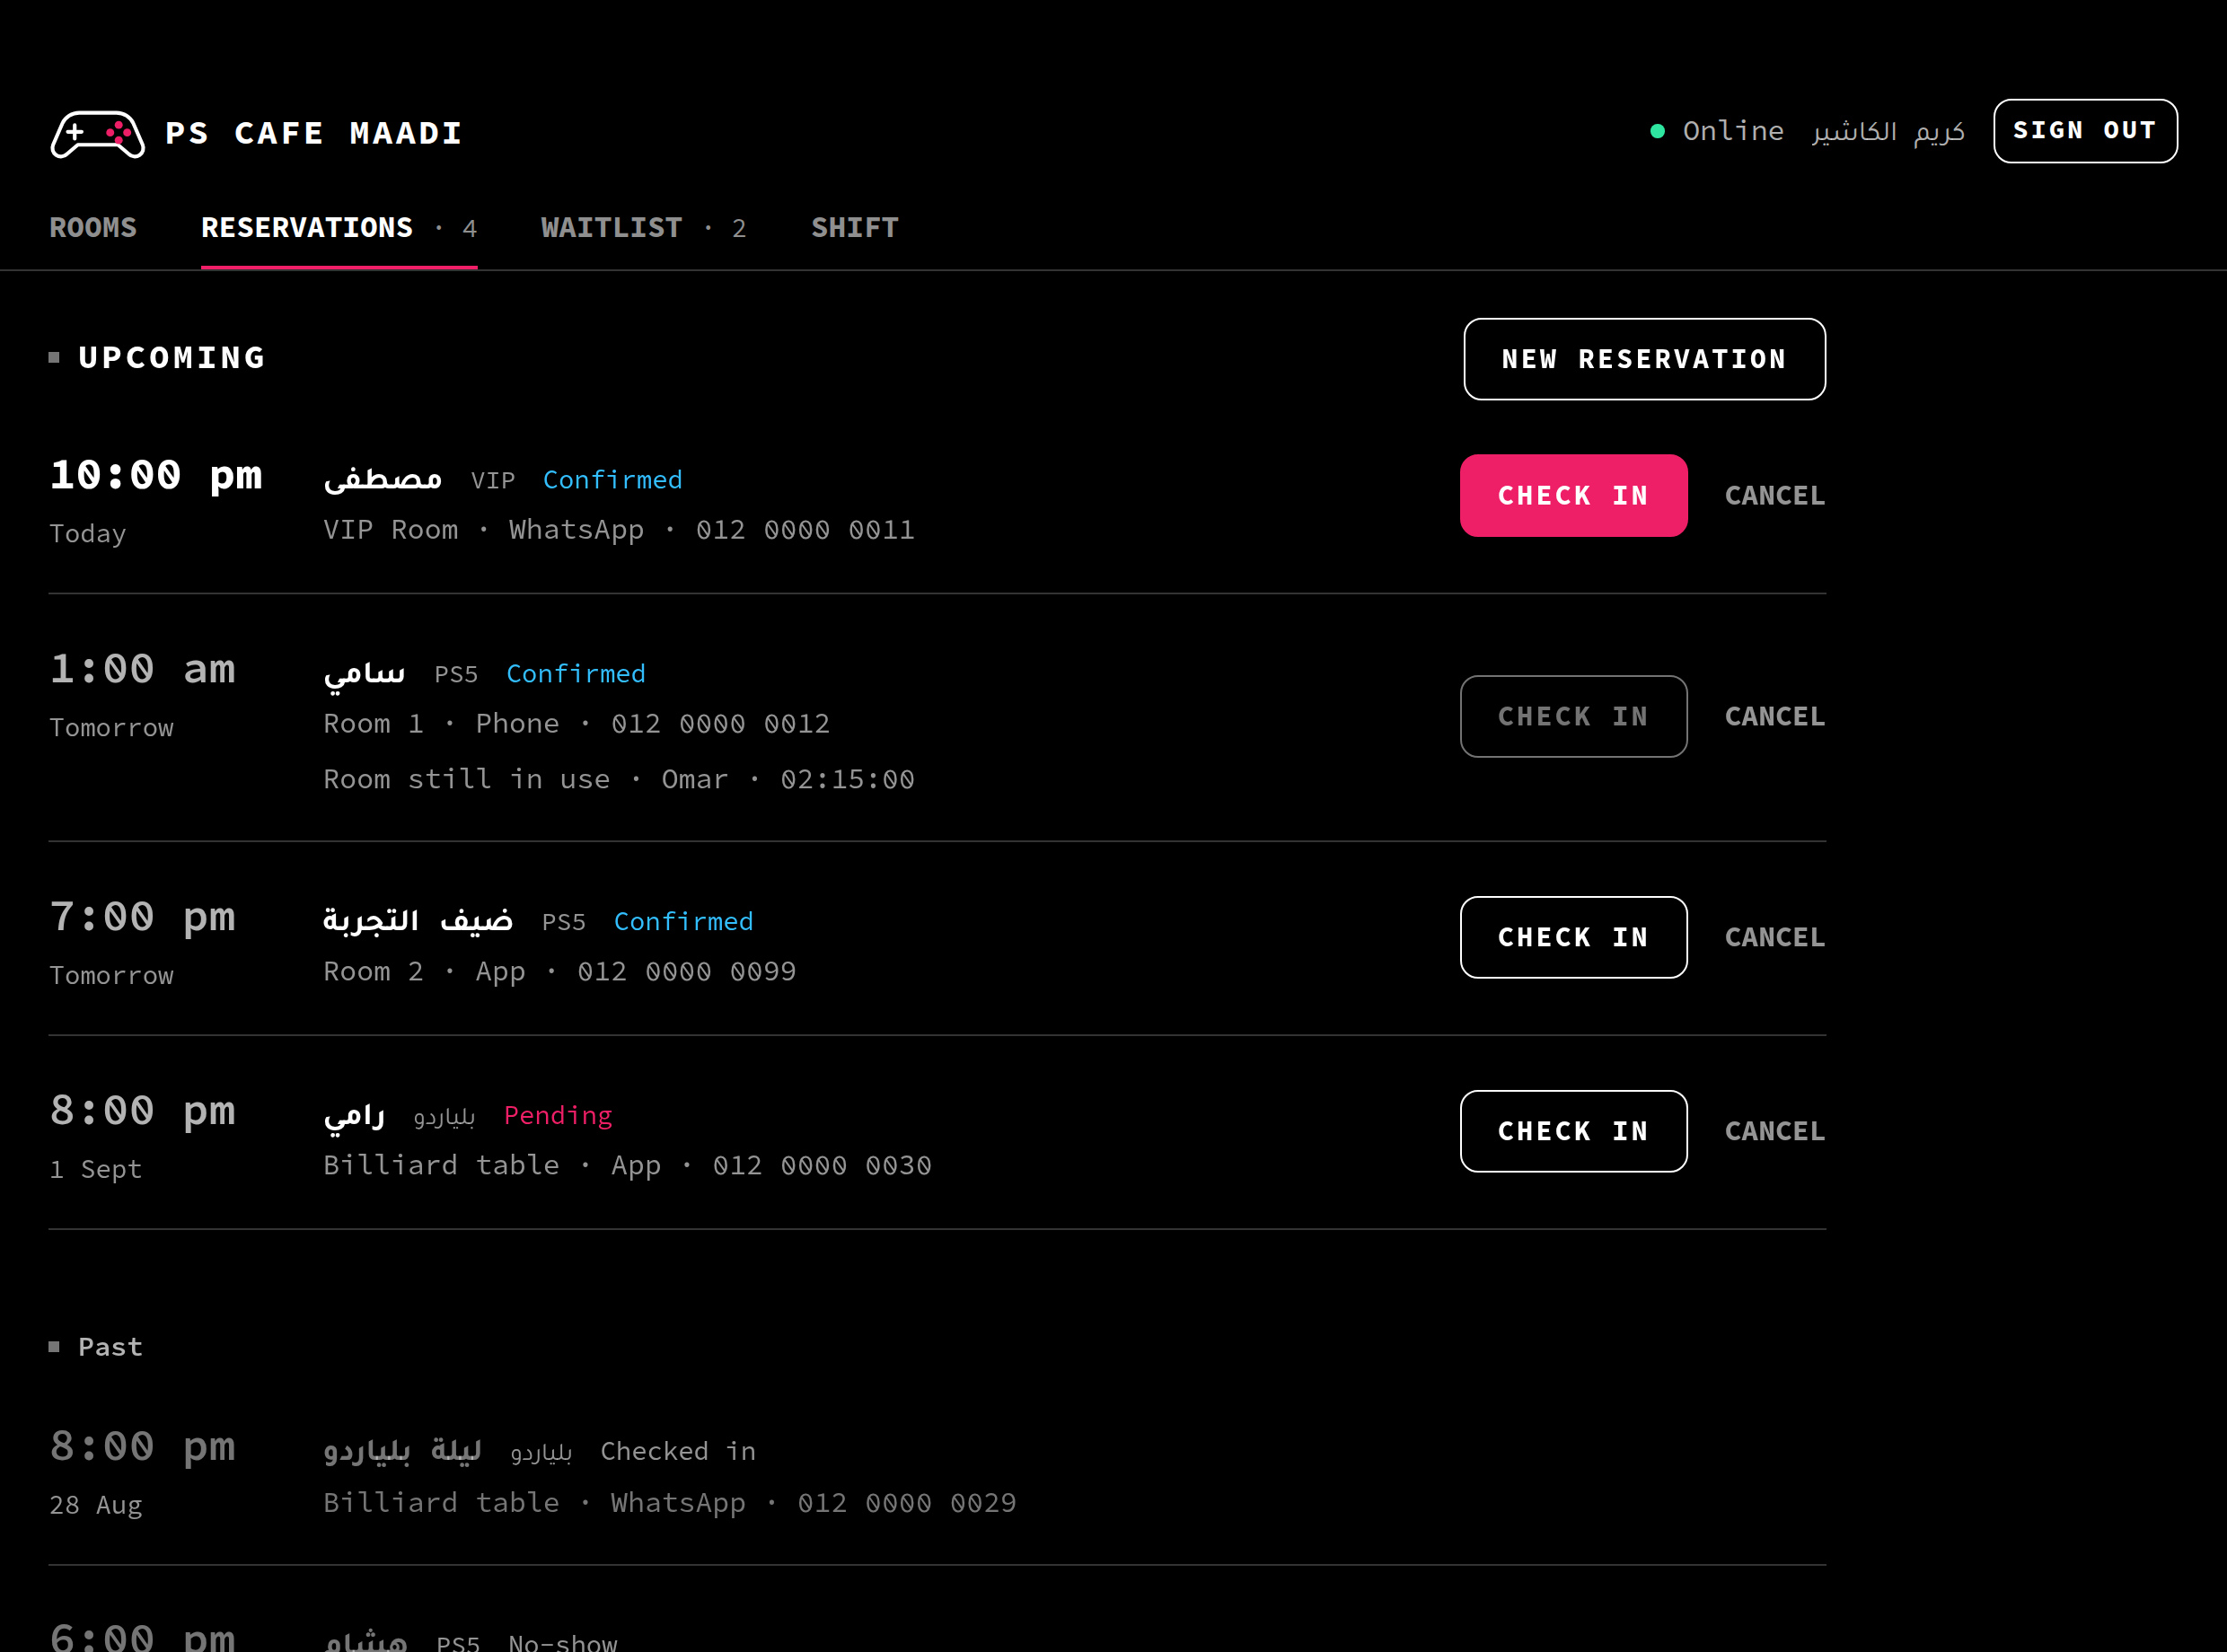Viewport: 2227px width, 1652px height.
Task: Click the guest name ضيف التجربة
Action: [418, 920]
